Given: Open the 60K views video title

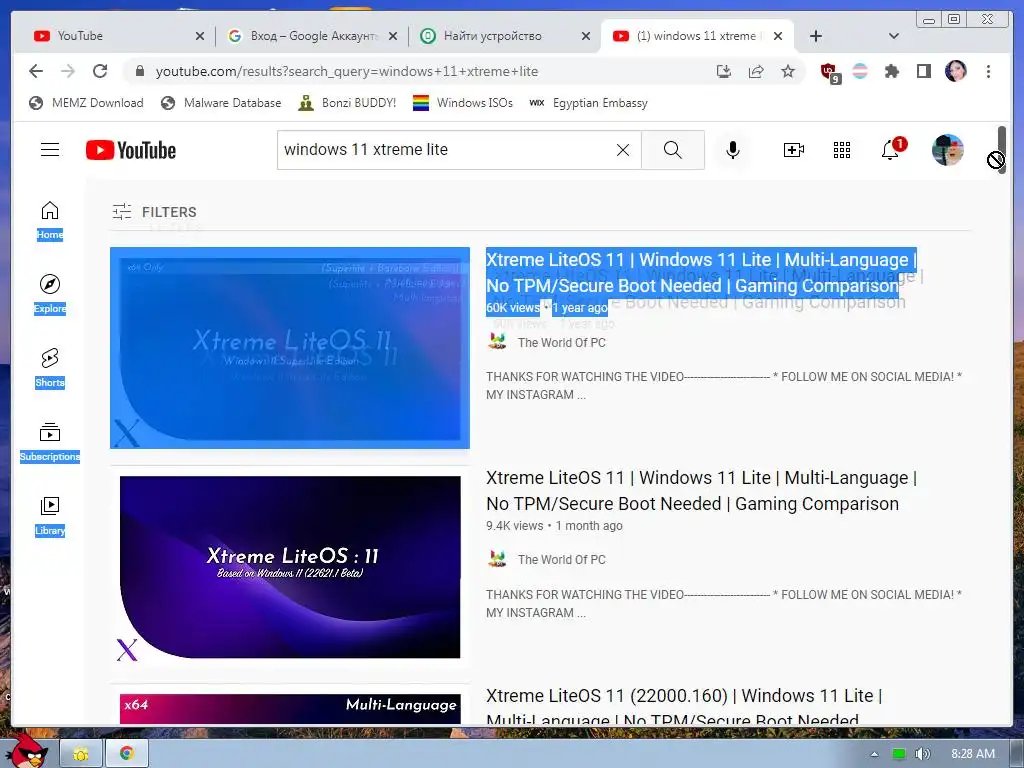Looking at the screenshot, I should pyautogui.click(x=701, y=272).
